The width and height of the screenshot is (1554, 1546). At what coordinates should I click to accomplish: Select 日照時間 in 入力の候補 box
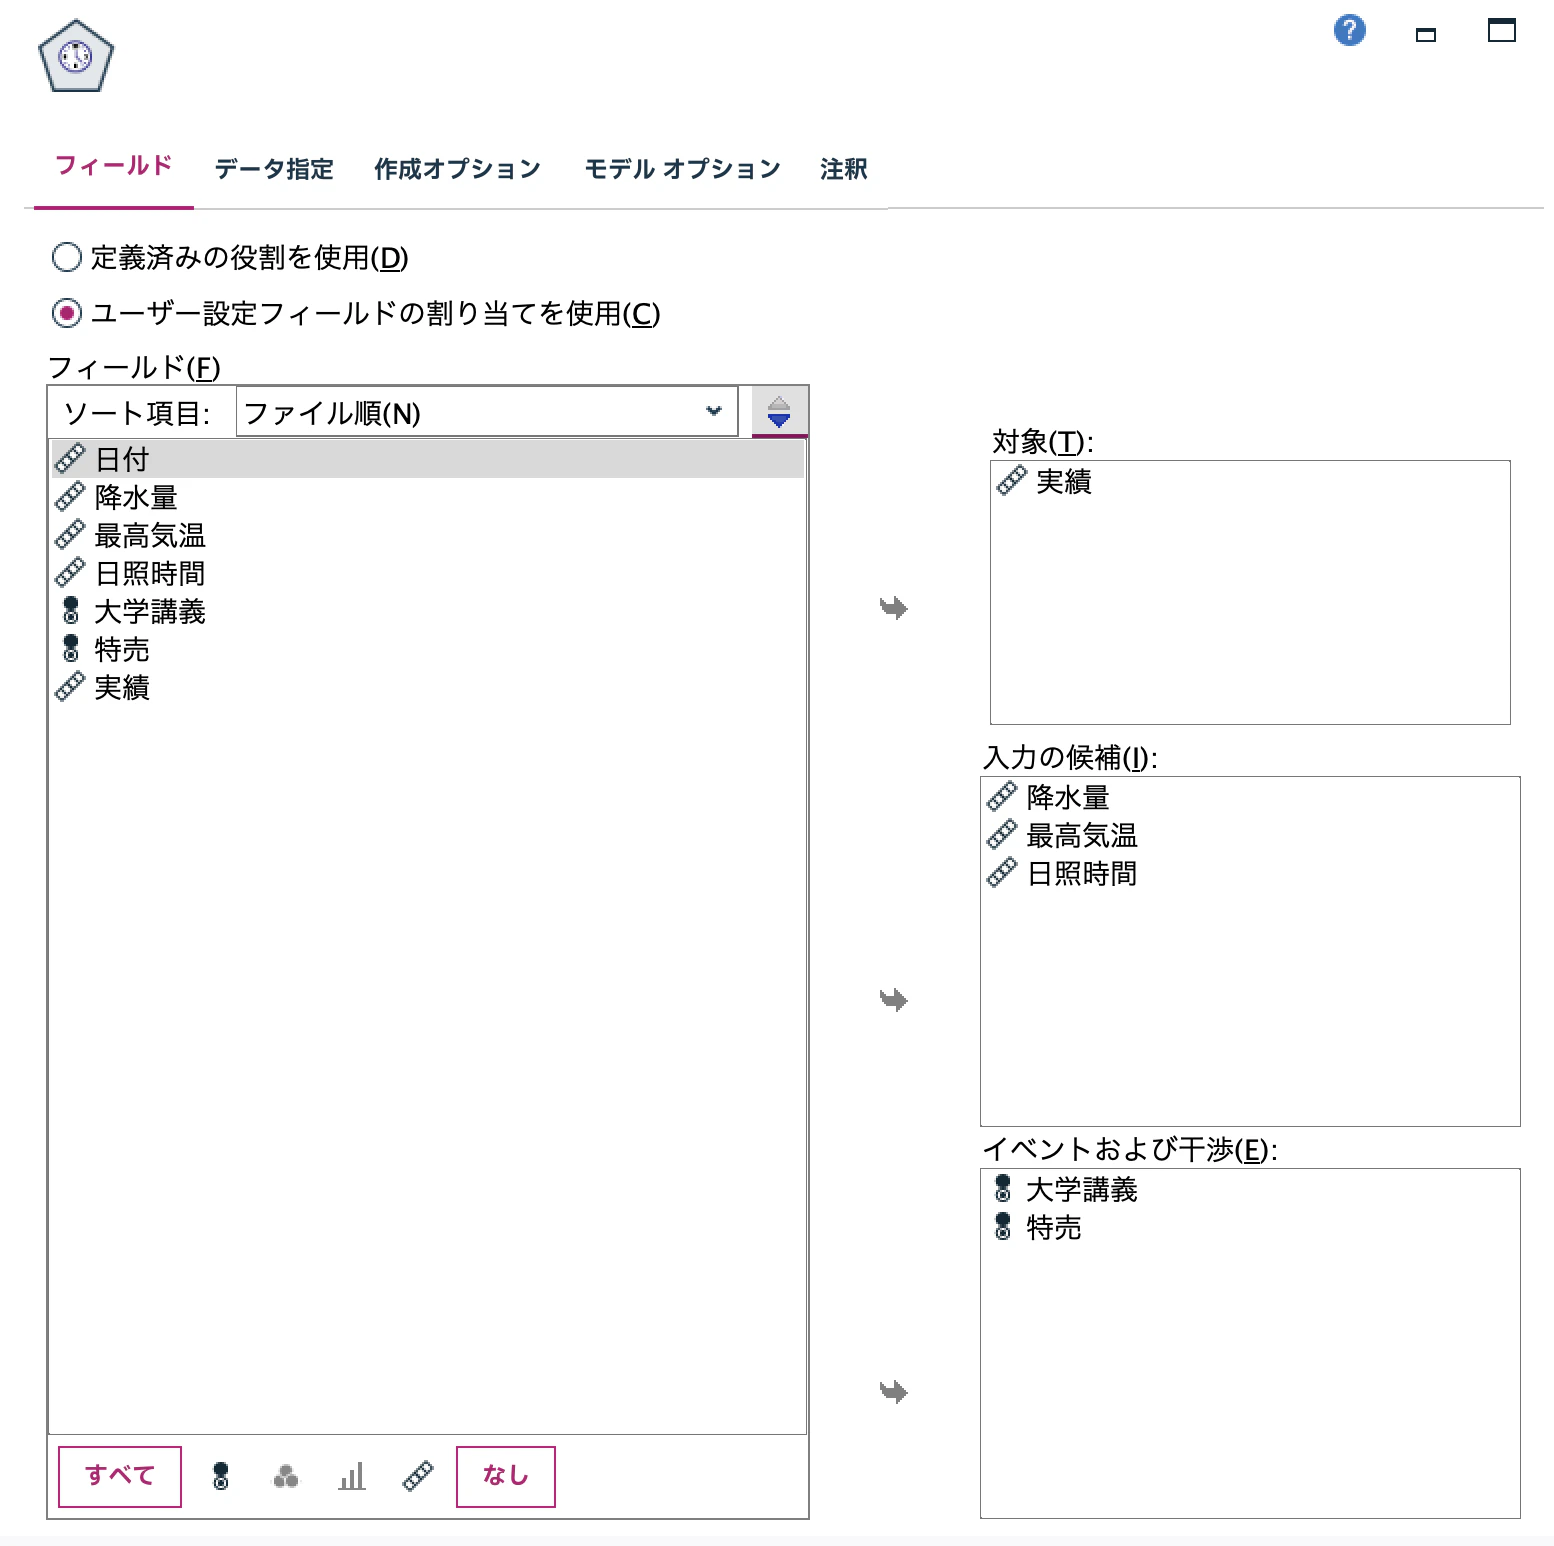coord(1250,873)
